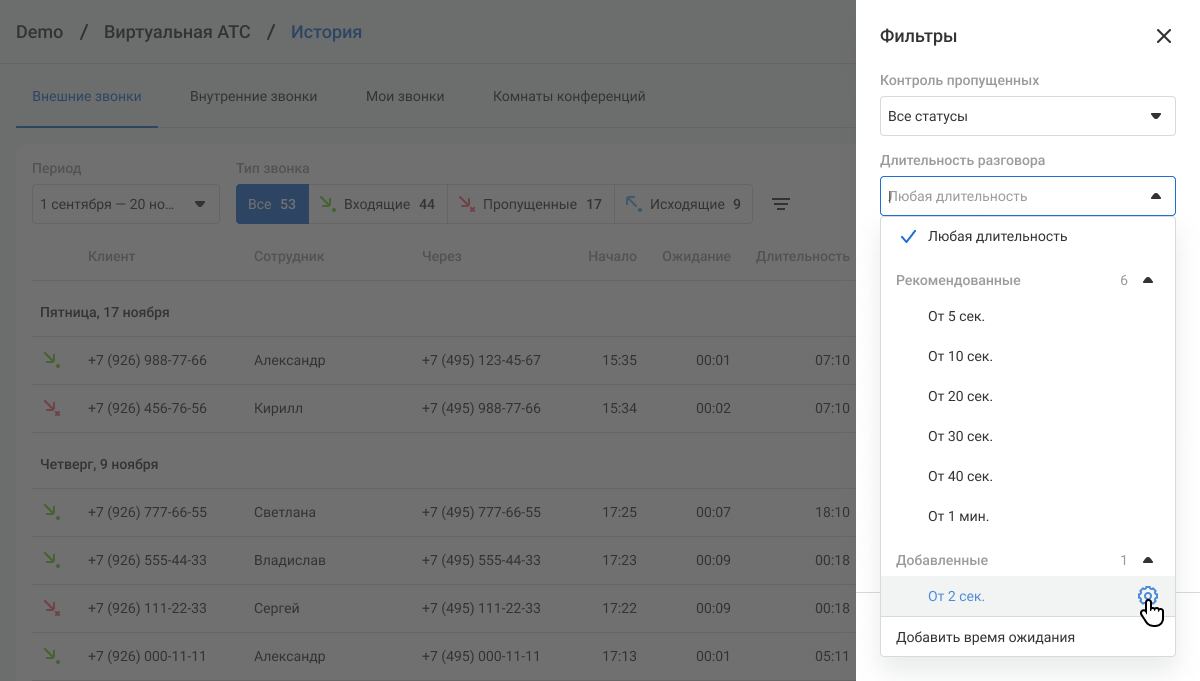The width and height of the screenshot is (1200, 681).
Task: Click employee Сергей in the table
Action: click(x=277, y=608)
